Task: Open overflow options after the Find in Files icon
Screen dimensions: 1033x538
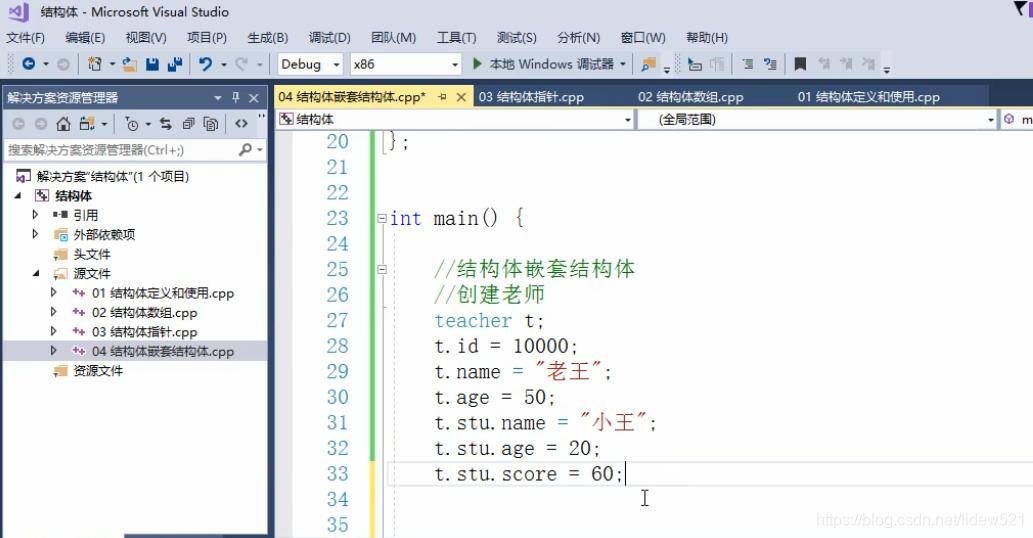Action: click(x=667, y=69)
